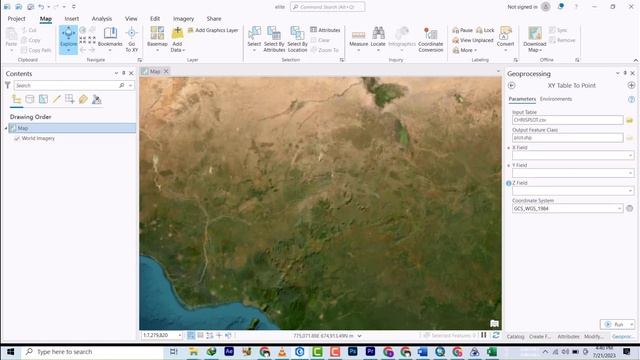Click the Command Search box
The height and width of the screenshot is (360, 640).
point(327,7)
